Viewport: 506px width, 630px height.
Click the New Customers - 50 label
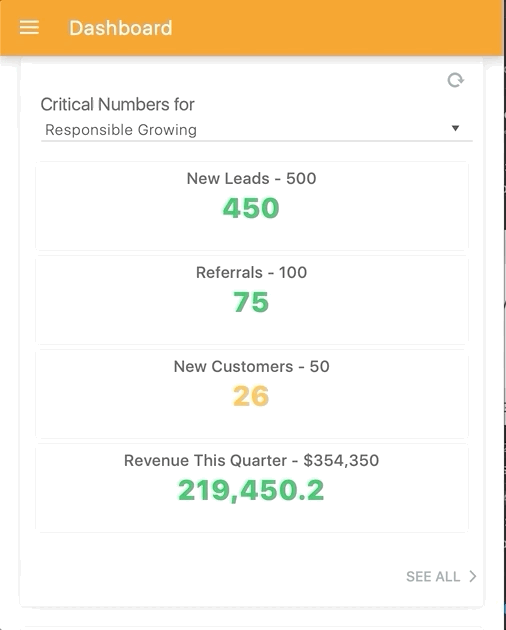point(252,366)
